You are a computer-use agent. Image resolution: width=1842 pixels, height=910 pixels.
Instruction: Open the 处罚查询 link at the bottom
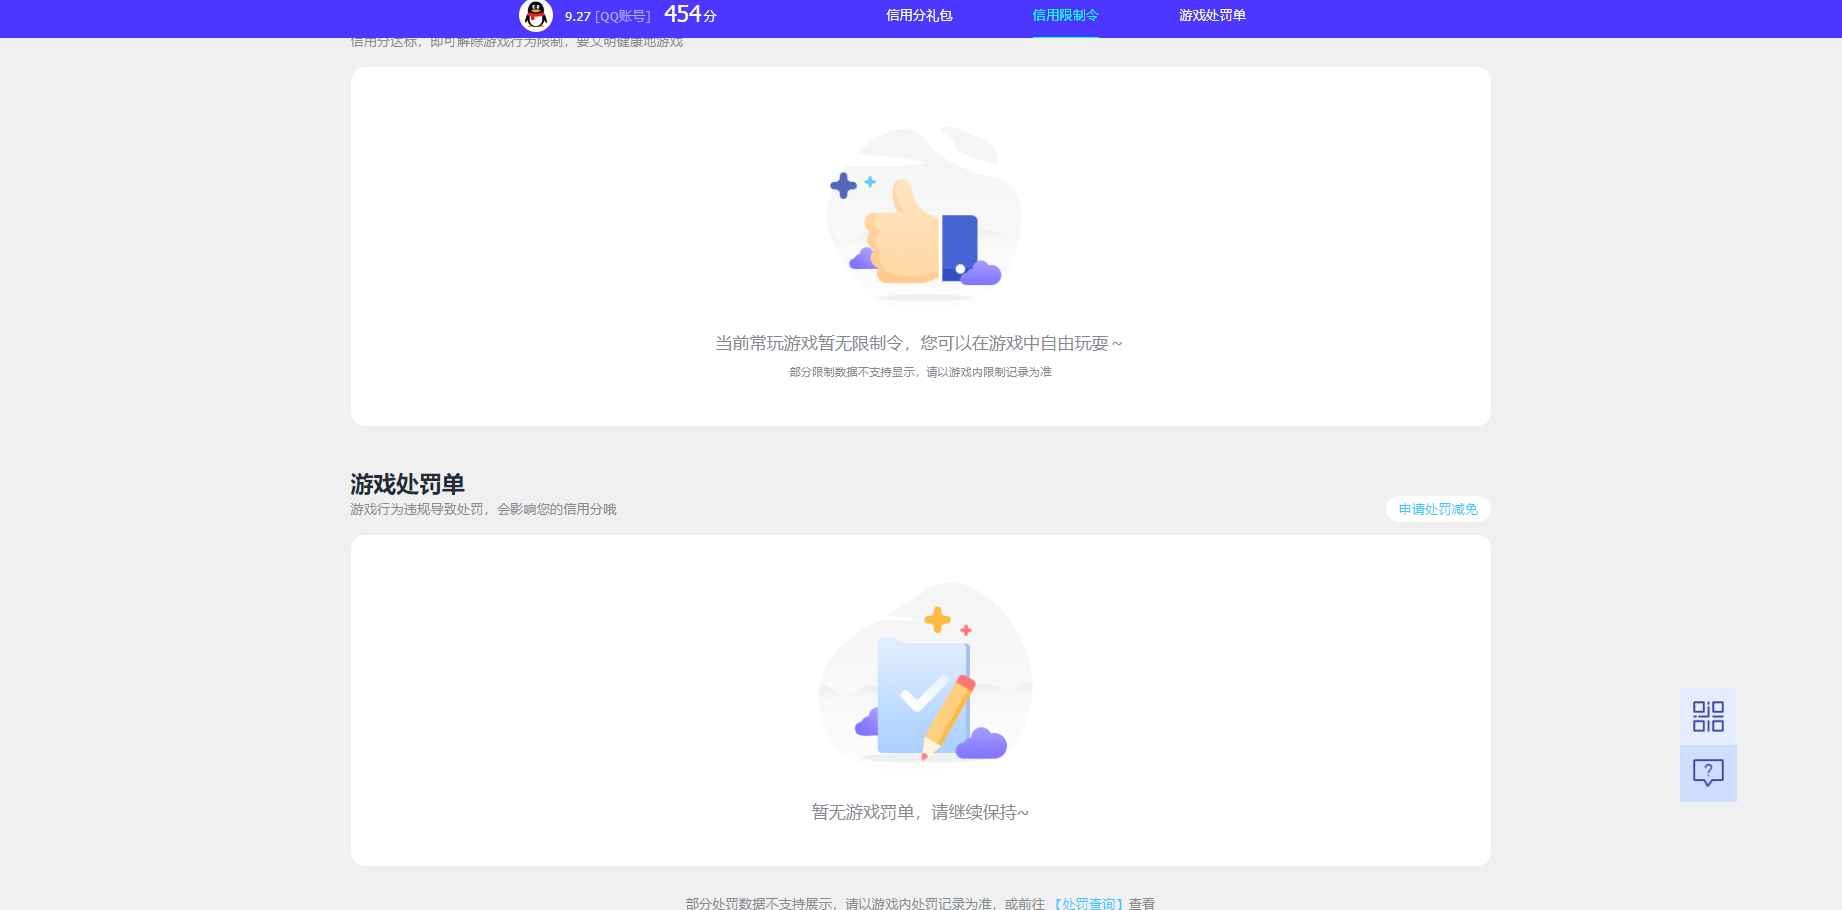tap(1090, 902)
